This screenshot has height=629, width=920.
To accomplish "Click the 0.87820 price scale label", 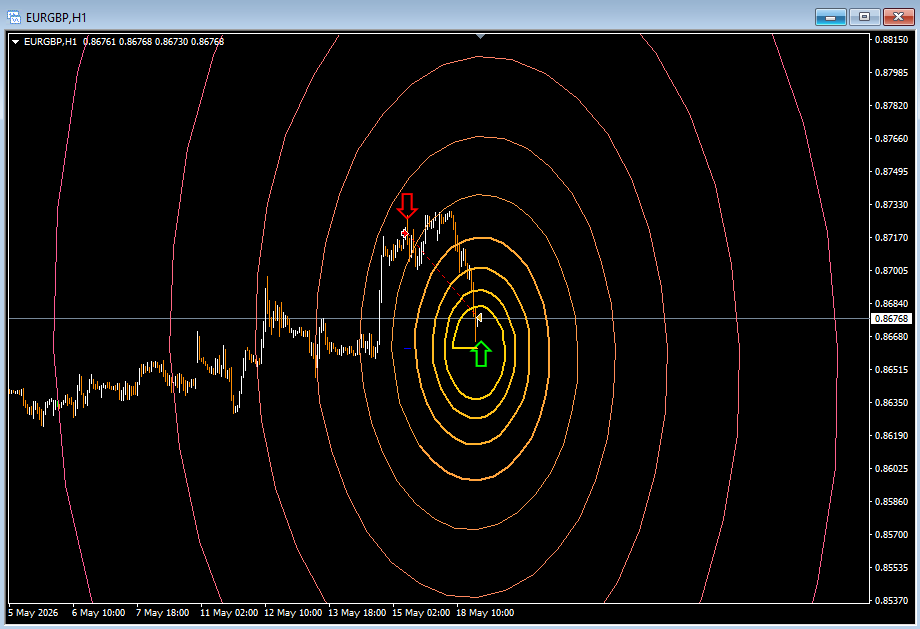I will [891, 106].
